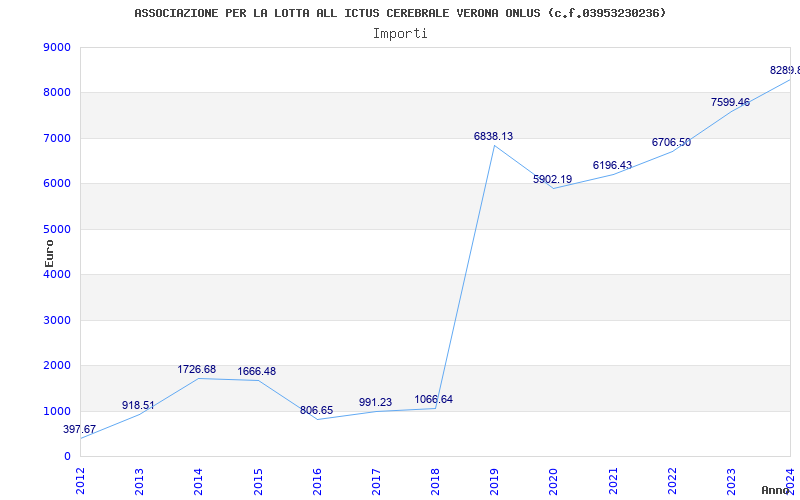Click y-axis value 9000
800x500 pixels.
point(57,47)
